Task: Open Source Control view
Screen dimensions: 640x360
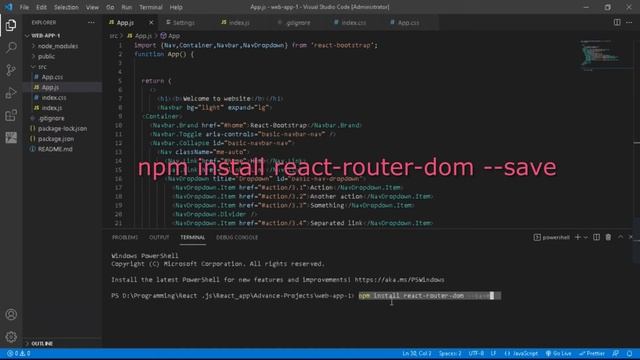Action: (11, 70)
